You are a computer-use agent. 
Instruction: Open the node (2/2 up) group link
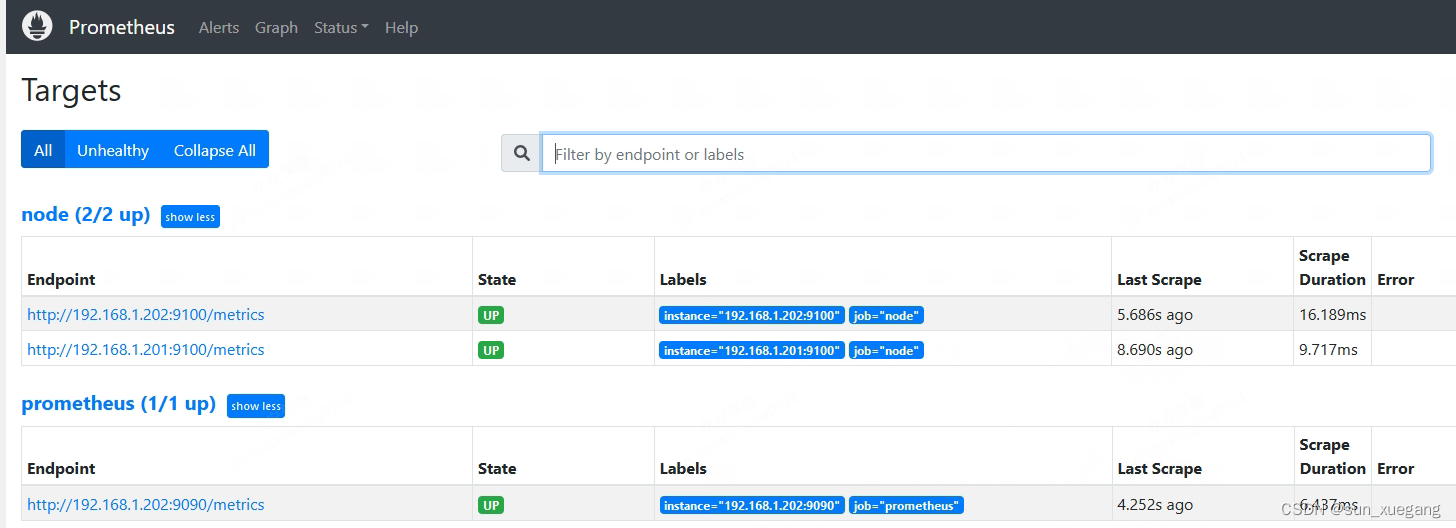coord(85,215)
